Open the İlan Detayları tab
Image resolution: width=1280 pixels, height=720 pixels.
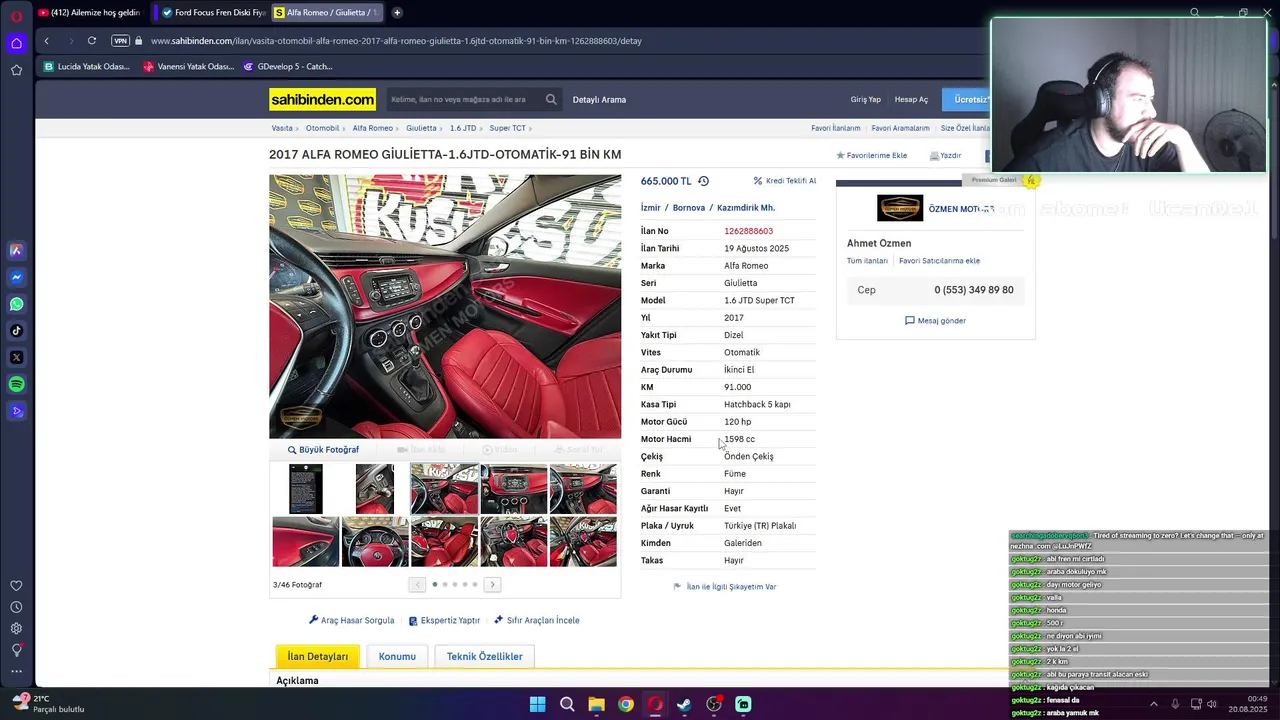click(x=318, y=656)
